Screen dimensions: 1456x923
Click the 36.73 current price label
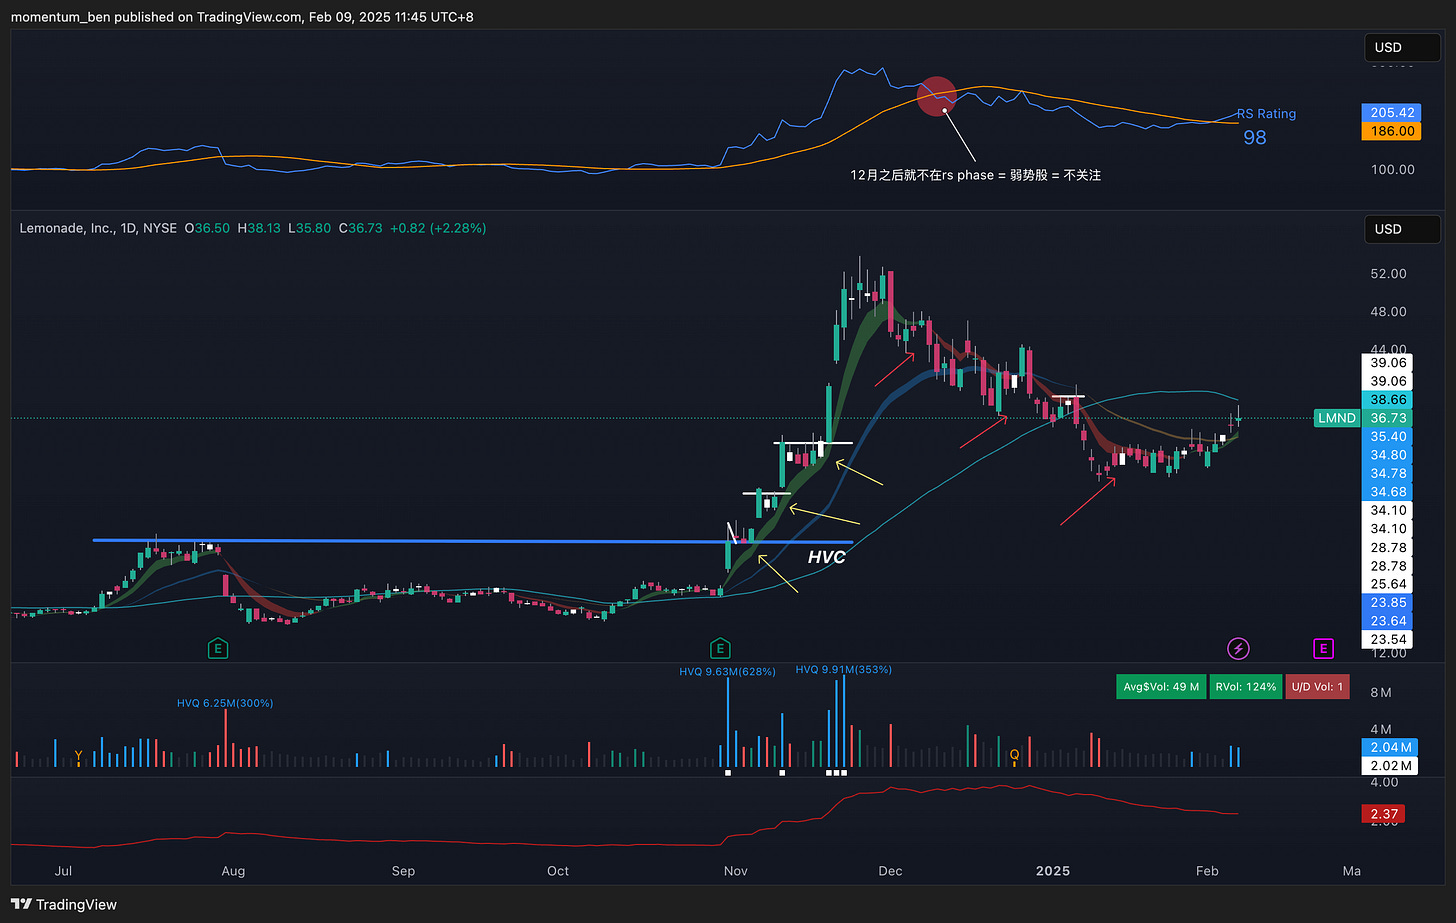click(x=1388, y=418)
